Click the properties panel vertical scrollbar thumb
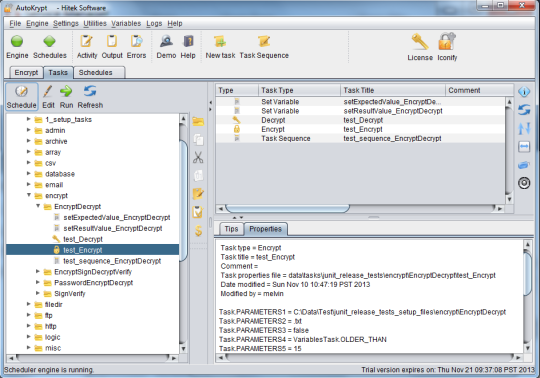Image resolution: width=540 pixels, height=378 pixels. (527, 273)
